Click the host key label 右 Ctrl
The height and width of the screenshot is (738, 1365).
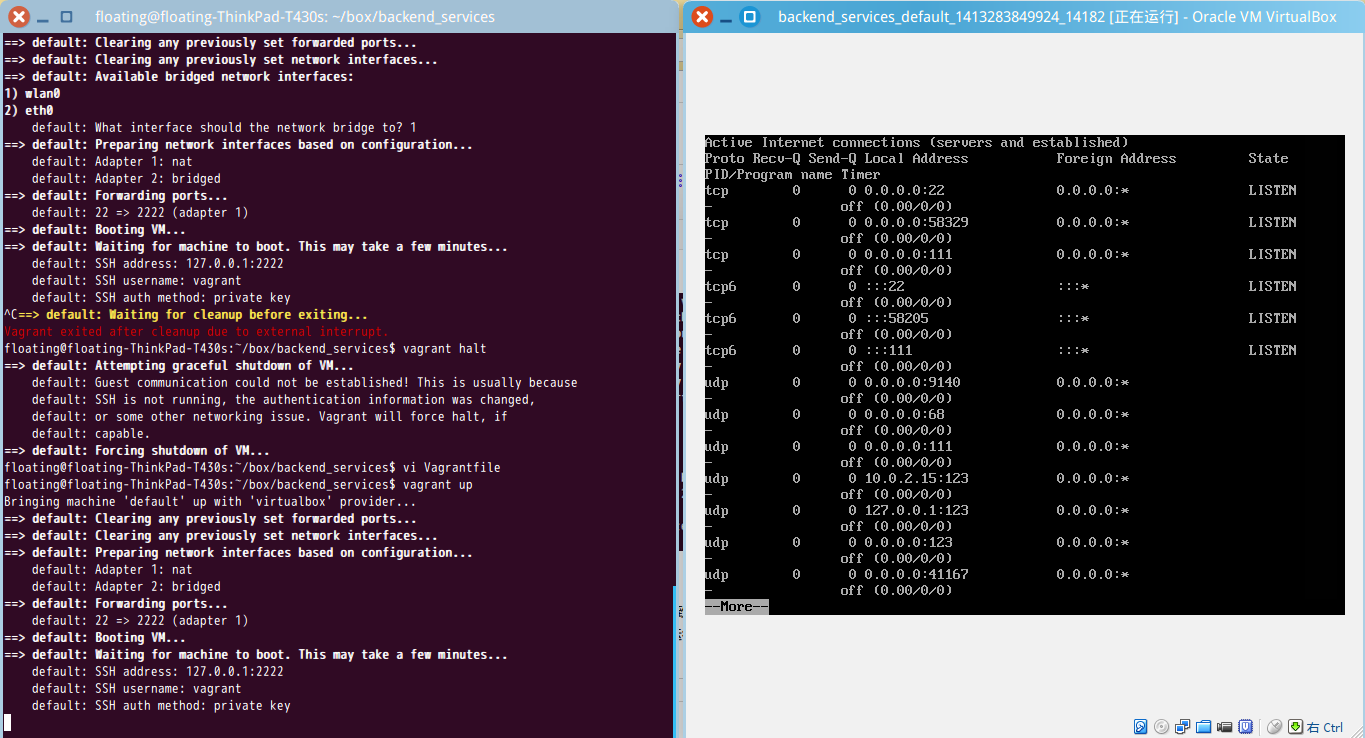click(x=1324, y=727)
